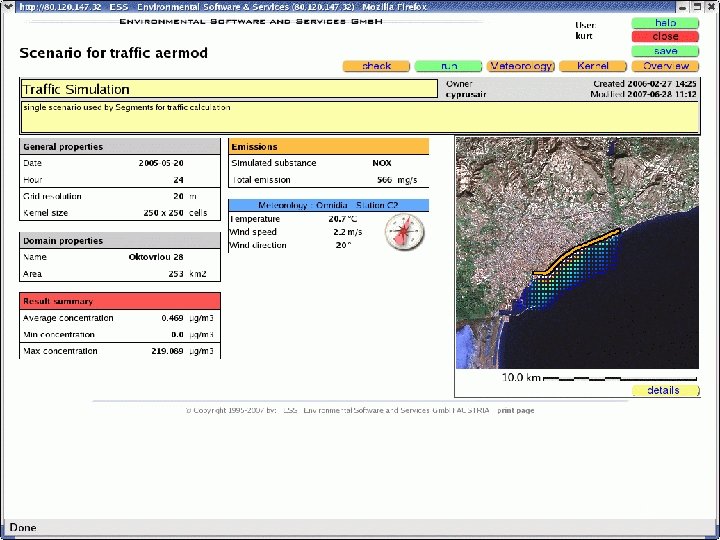Go to the Overview page

point(665,66)
